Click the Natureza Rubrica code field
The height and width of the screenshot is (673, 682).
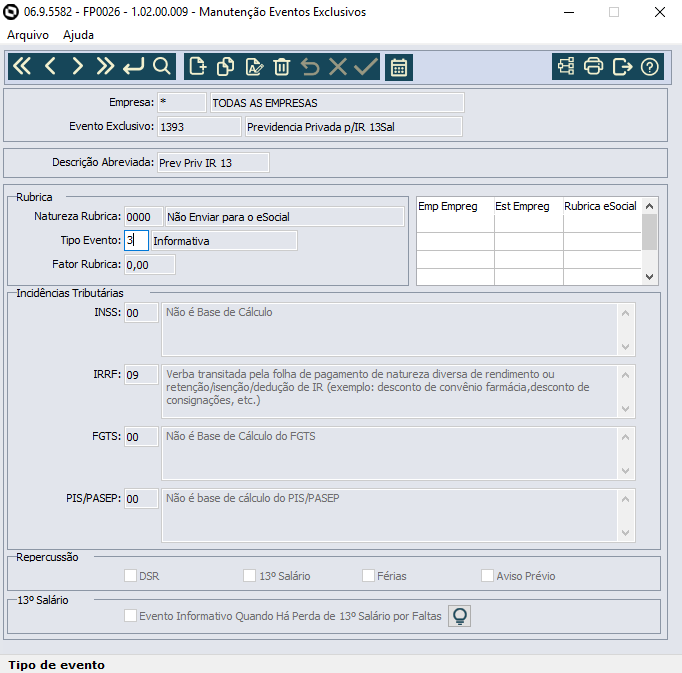pos(144,217)
